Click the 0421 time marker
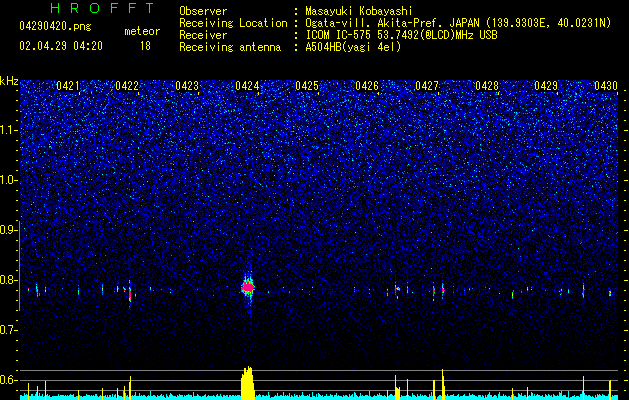This screenshot has width=629, height=400. click(x=68, y=86)
